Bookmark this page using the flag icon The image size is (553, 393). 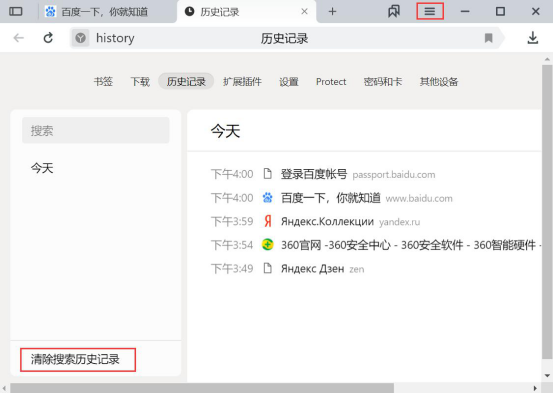pyautogui.click(x=488, y=38)
